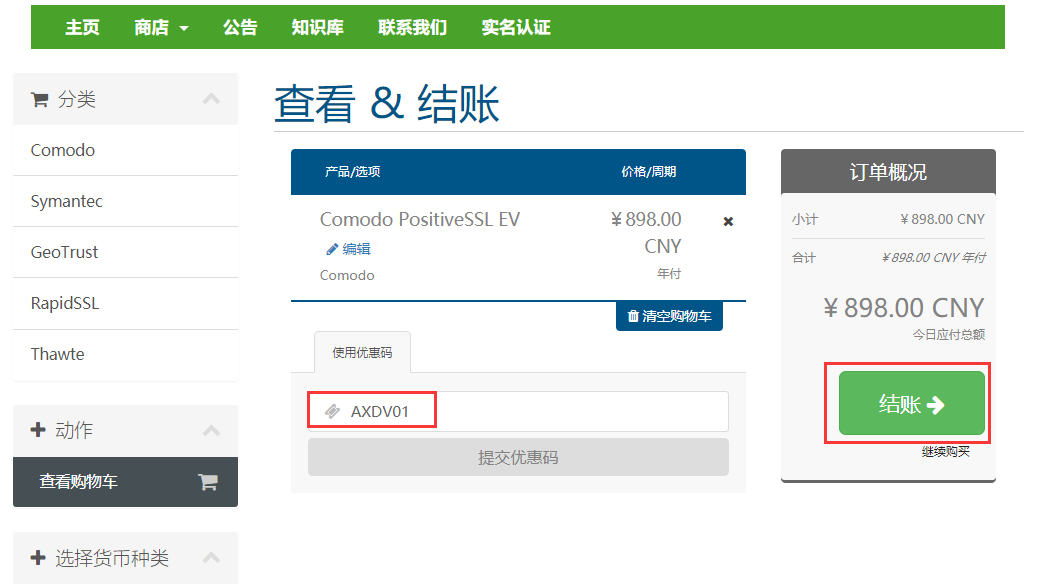Open the 商店 dropdown menu
This screenshot has height=587, width=1058.
tap(161, 27)
